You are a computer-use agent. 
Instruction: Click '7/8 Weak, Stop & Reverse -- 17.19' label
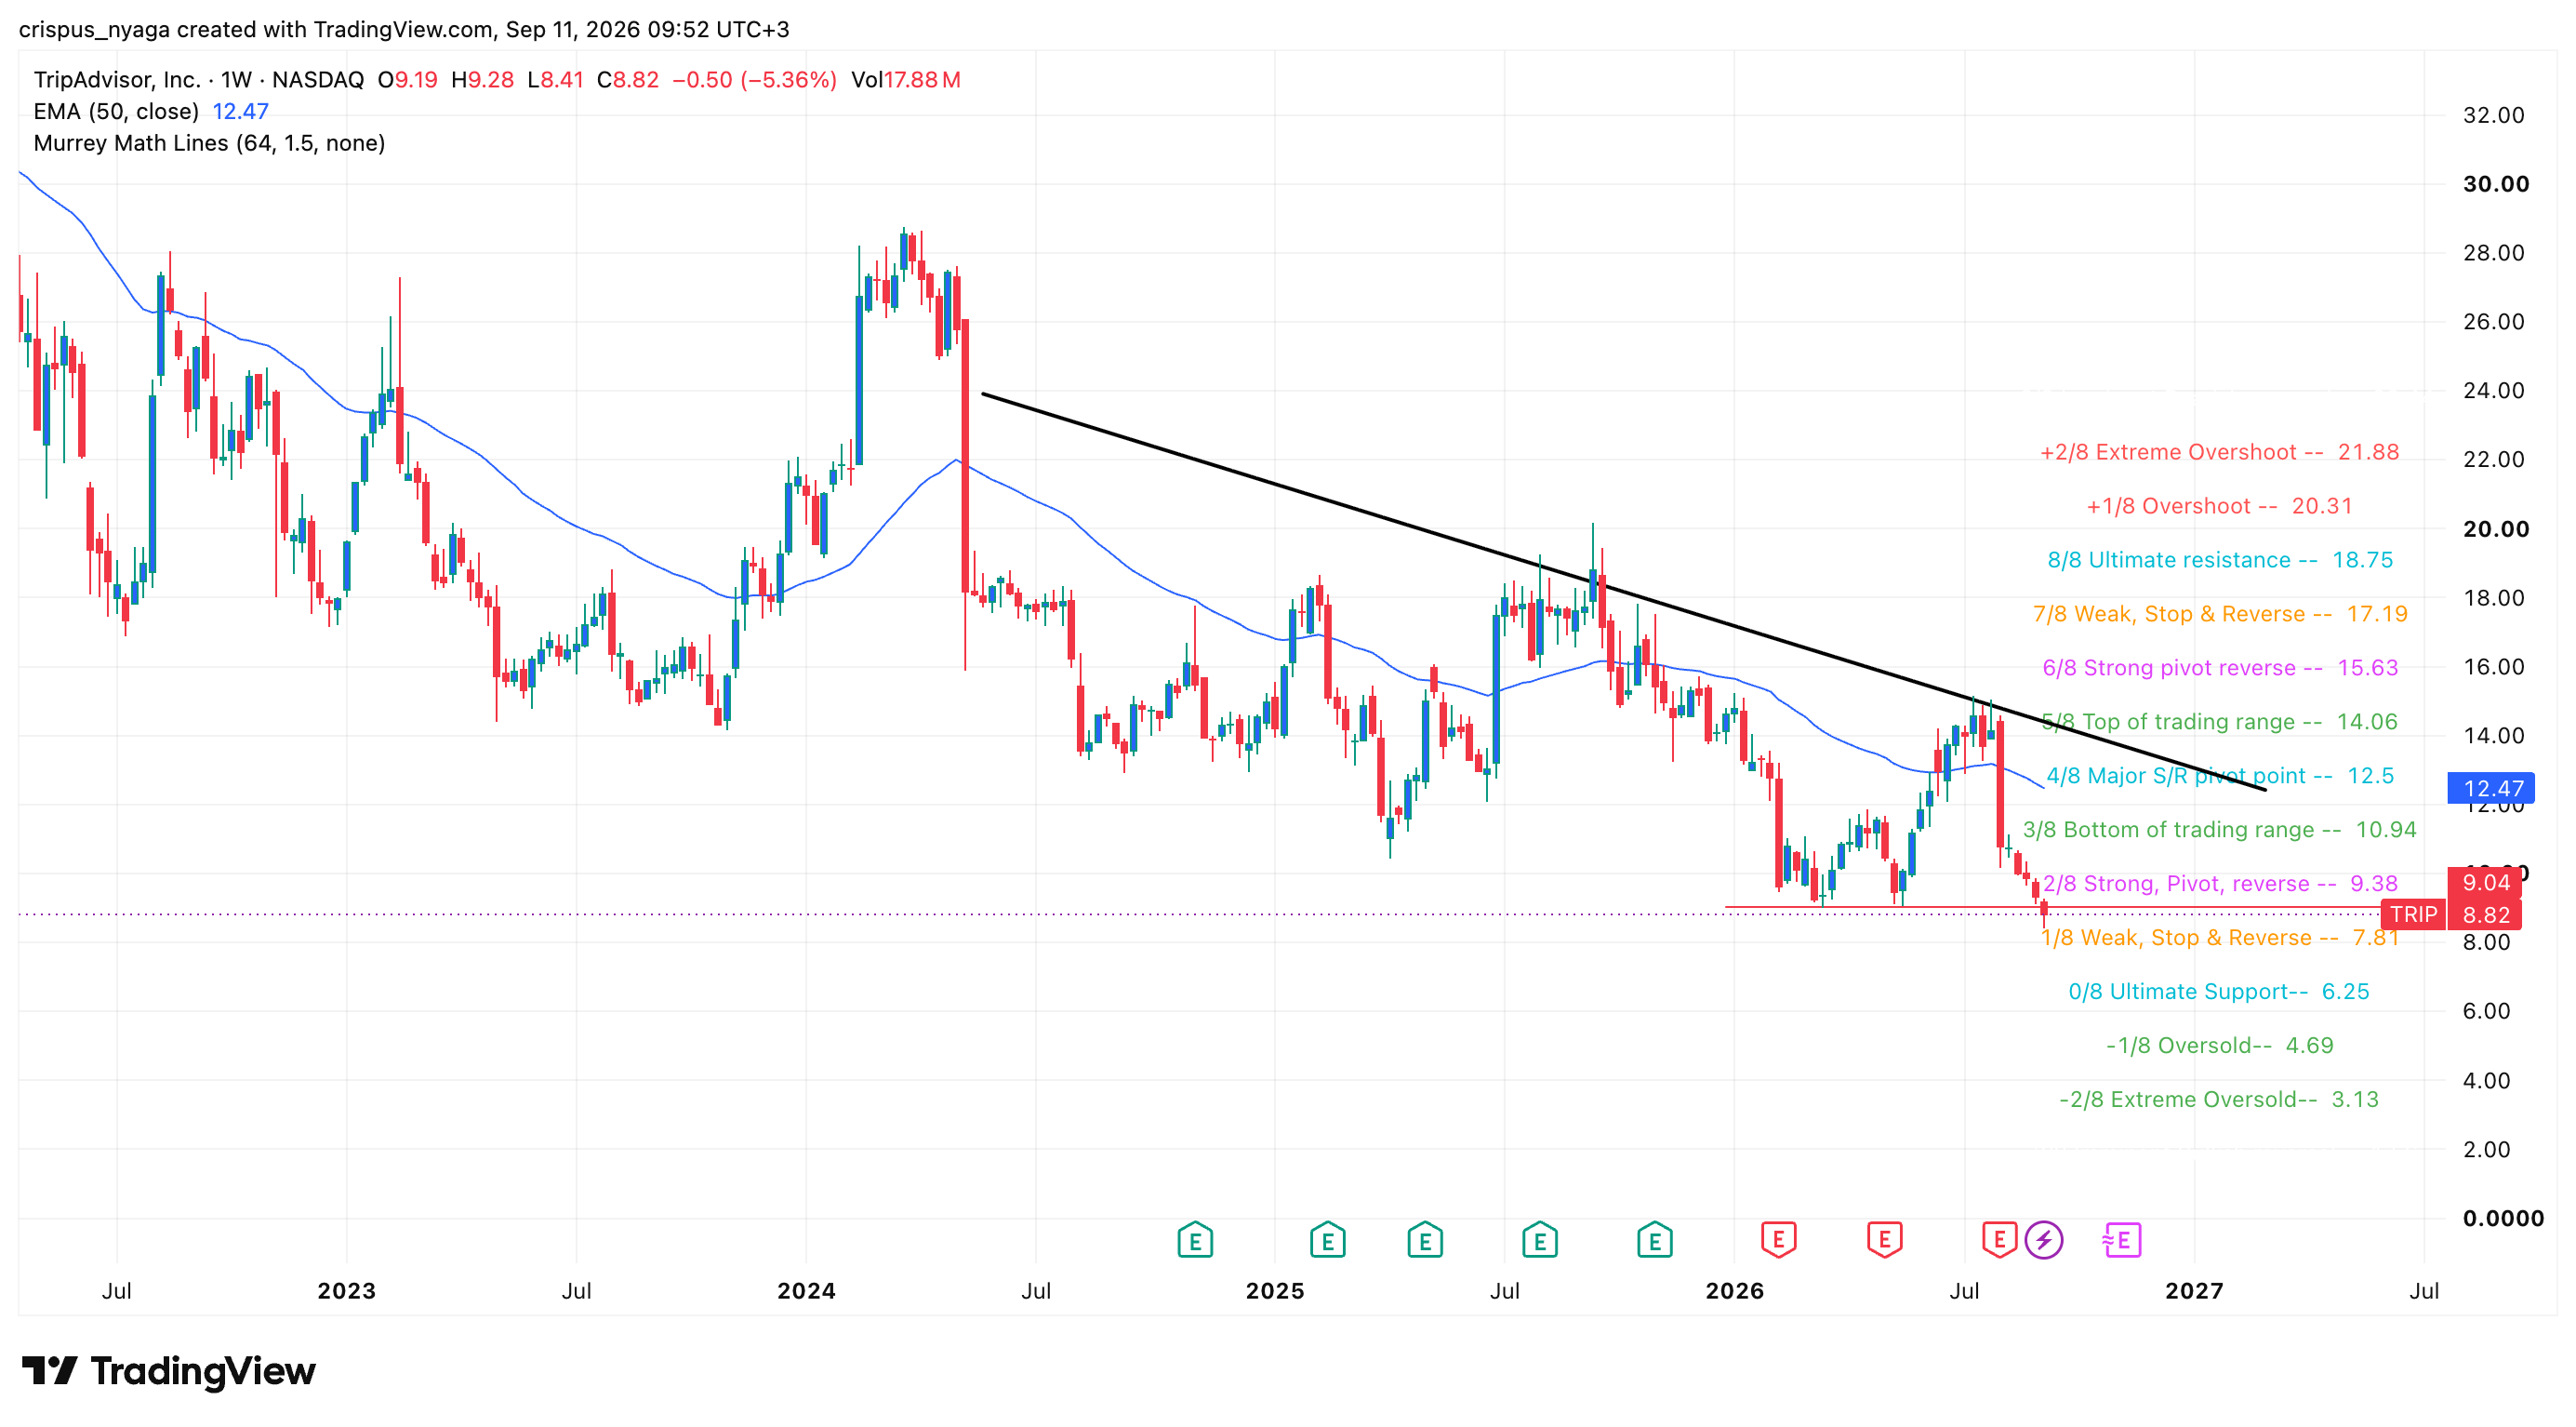point(2220,614)
